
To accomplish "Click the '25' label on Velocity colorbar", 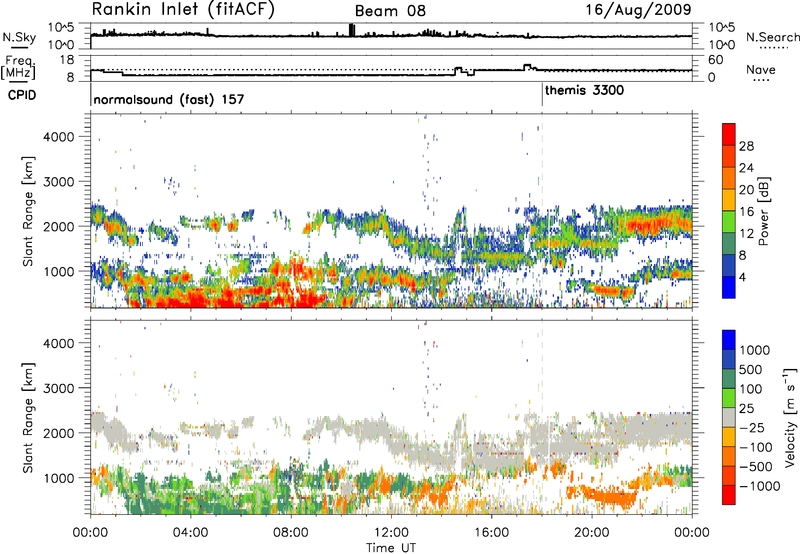I will pyautogui.click(x=746, y=408).
